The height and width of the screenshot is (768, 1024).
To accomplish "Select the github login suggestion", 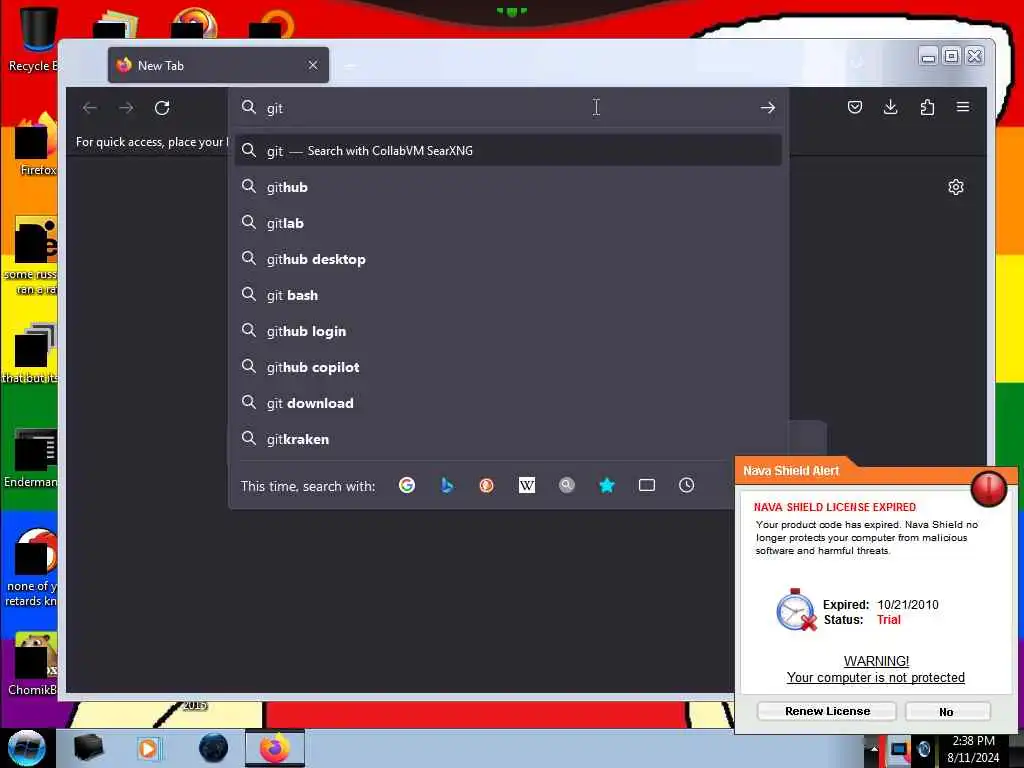I will (x=508, y=331).
